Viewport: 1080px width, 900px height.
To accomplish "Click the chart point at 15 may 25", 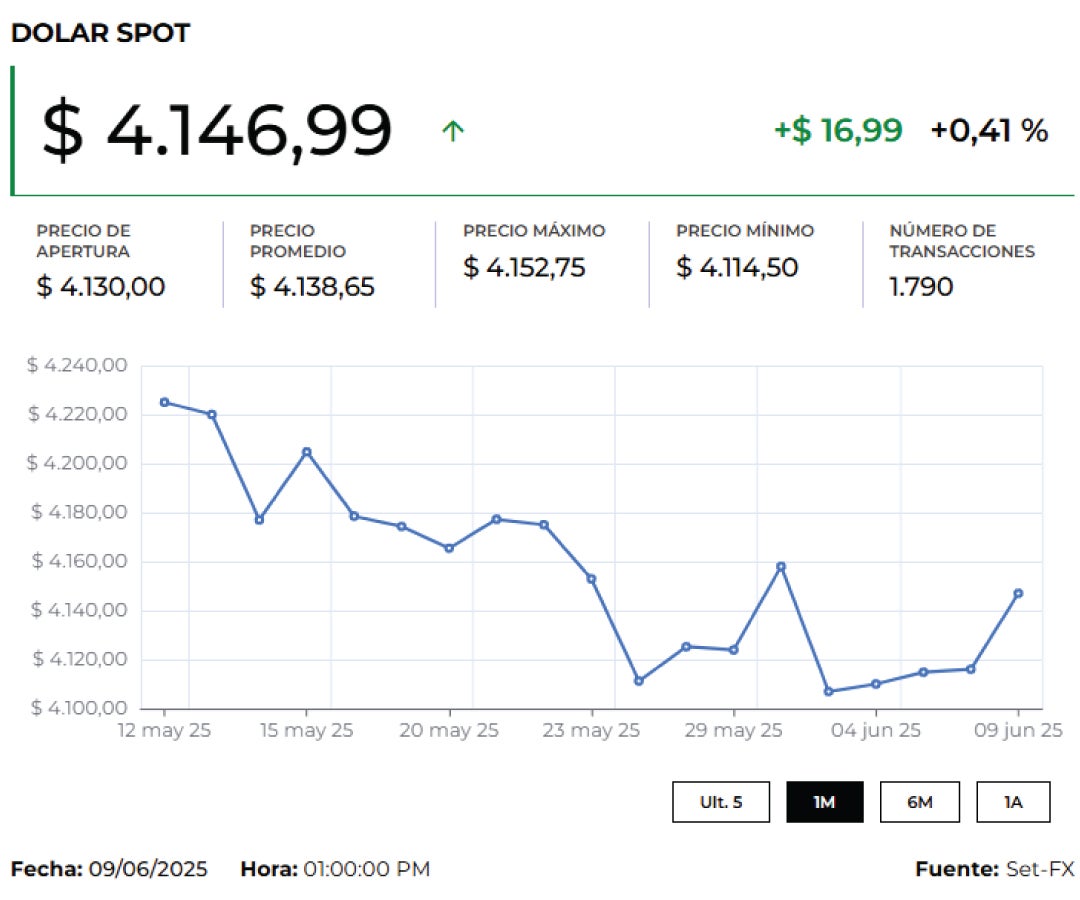I will [307, 452].
